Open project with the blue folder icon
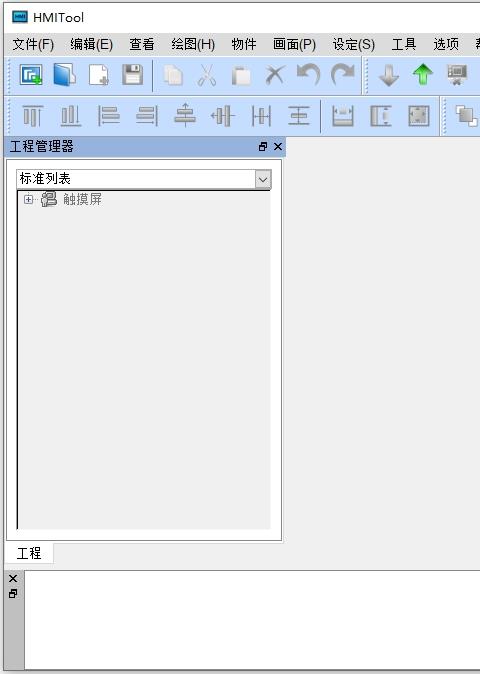Image resolution: width=480 pixels, height=674 pixels. click(65, 75)
